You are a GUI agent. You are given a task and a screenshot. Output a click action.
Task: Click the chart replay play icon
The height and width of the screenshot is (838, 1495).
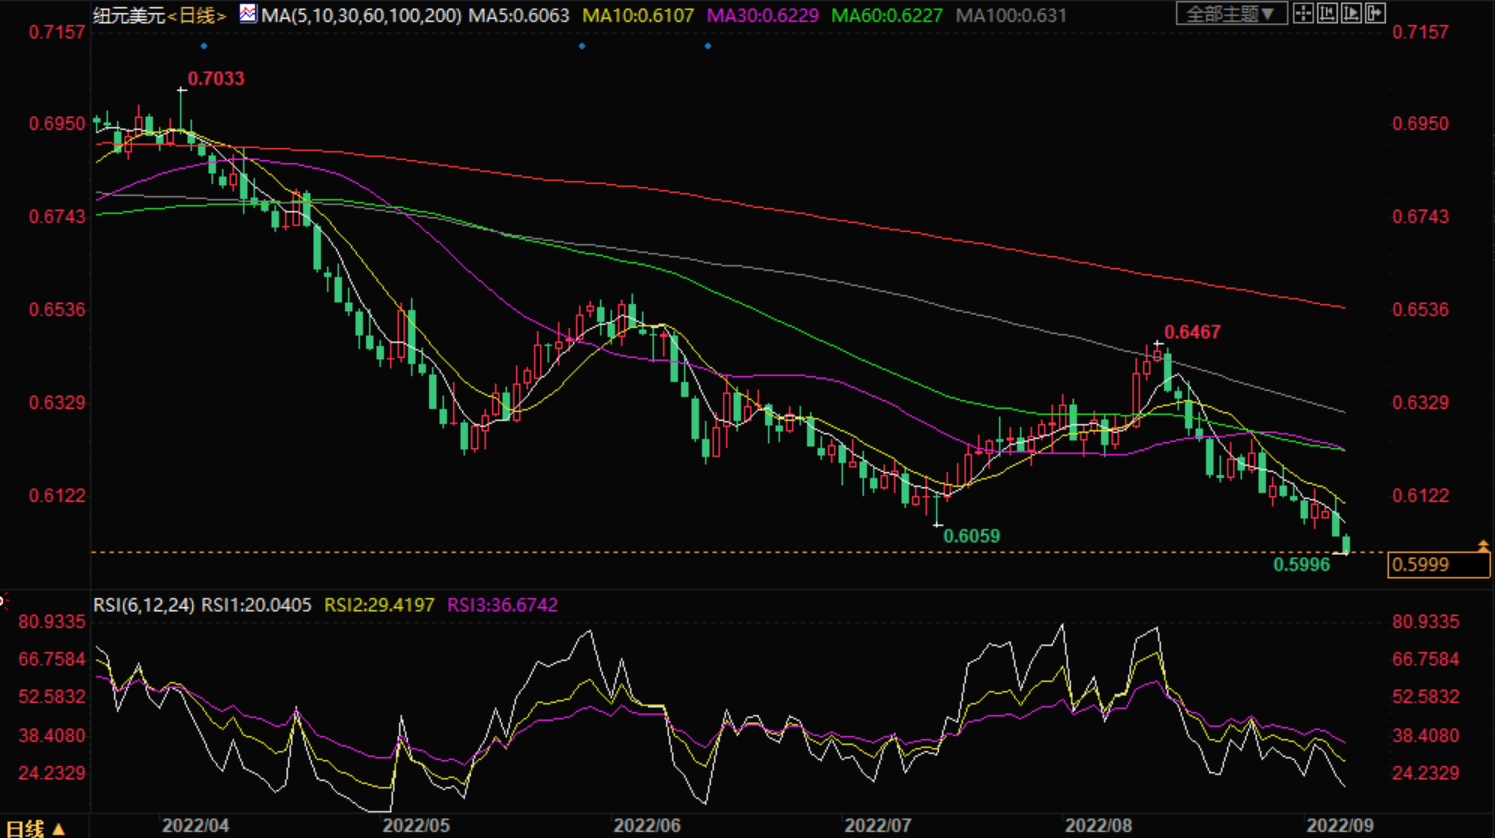tap(1351, 14)
